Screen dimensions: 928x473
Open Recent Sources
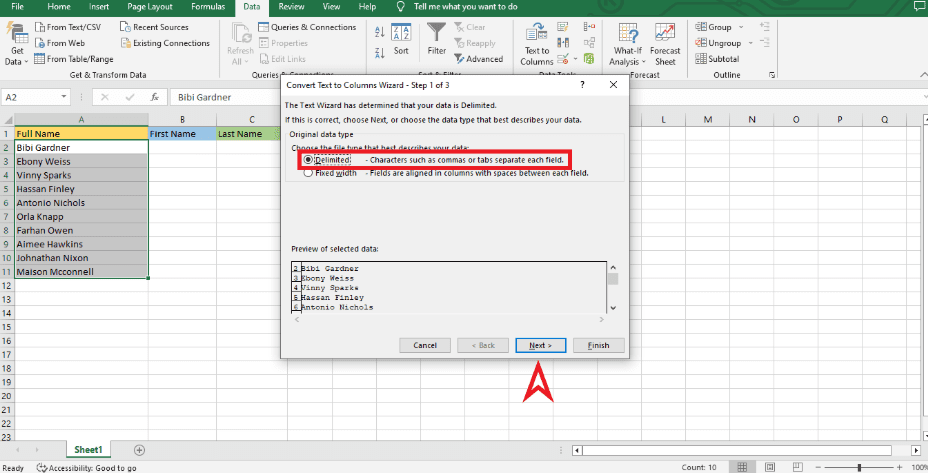pyautogui.click(x=154, y=27)
